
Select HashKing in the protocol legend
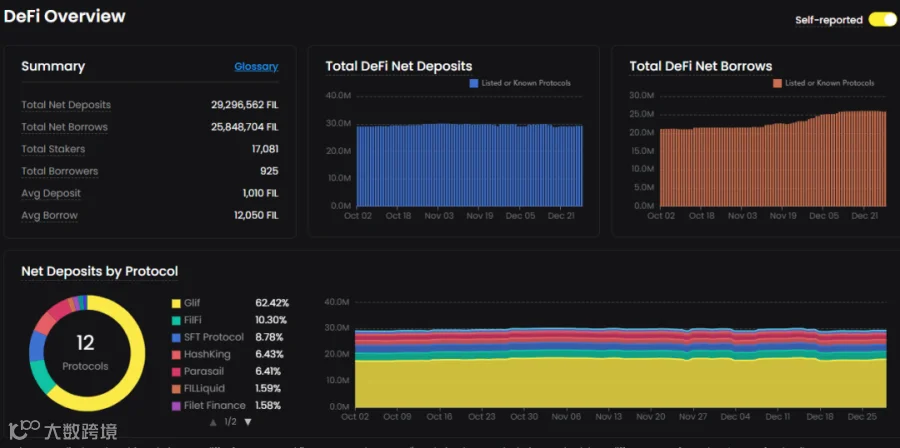[207, 354]
